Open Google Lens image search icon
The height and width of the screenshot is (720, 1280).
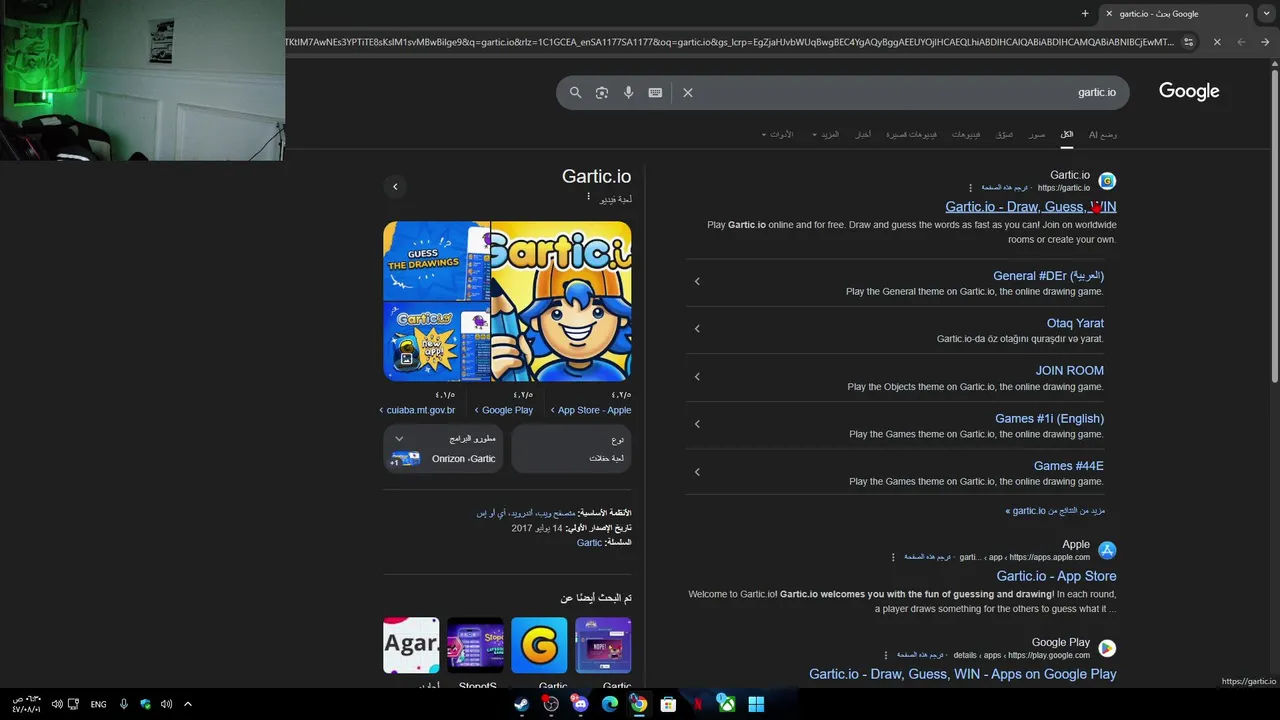point(602,92)
